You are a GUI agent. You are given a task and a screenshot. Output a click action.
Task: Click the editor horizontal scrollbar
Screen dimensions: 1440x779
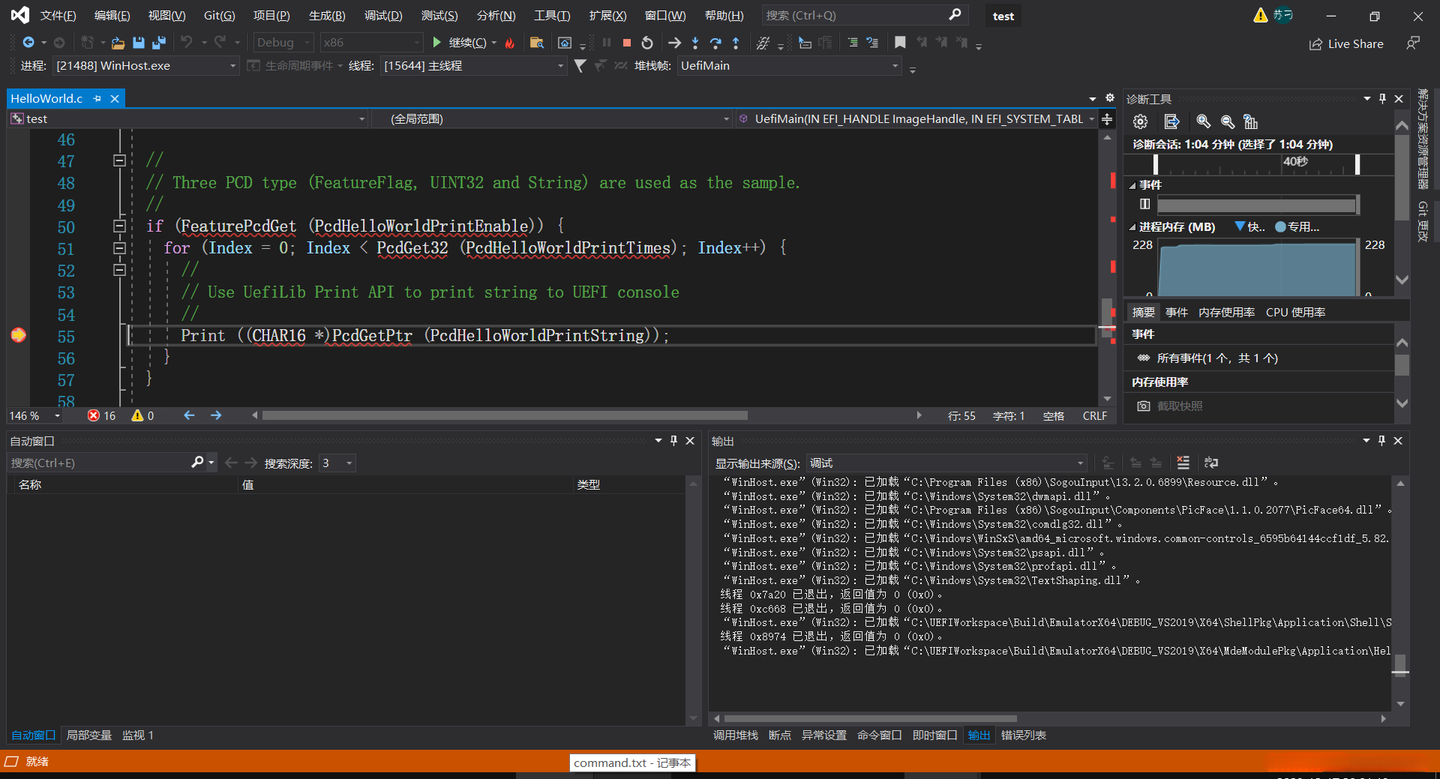click(504, 415)
